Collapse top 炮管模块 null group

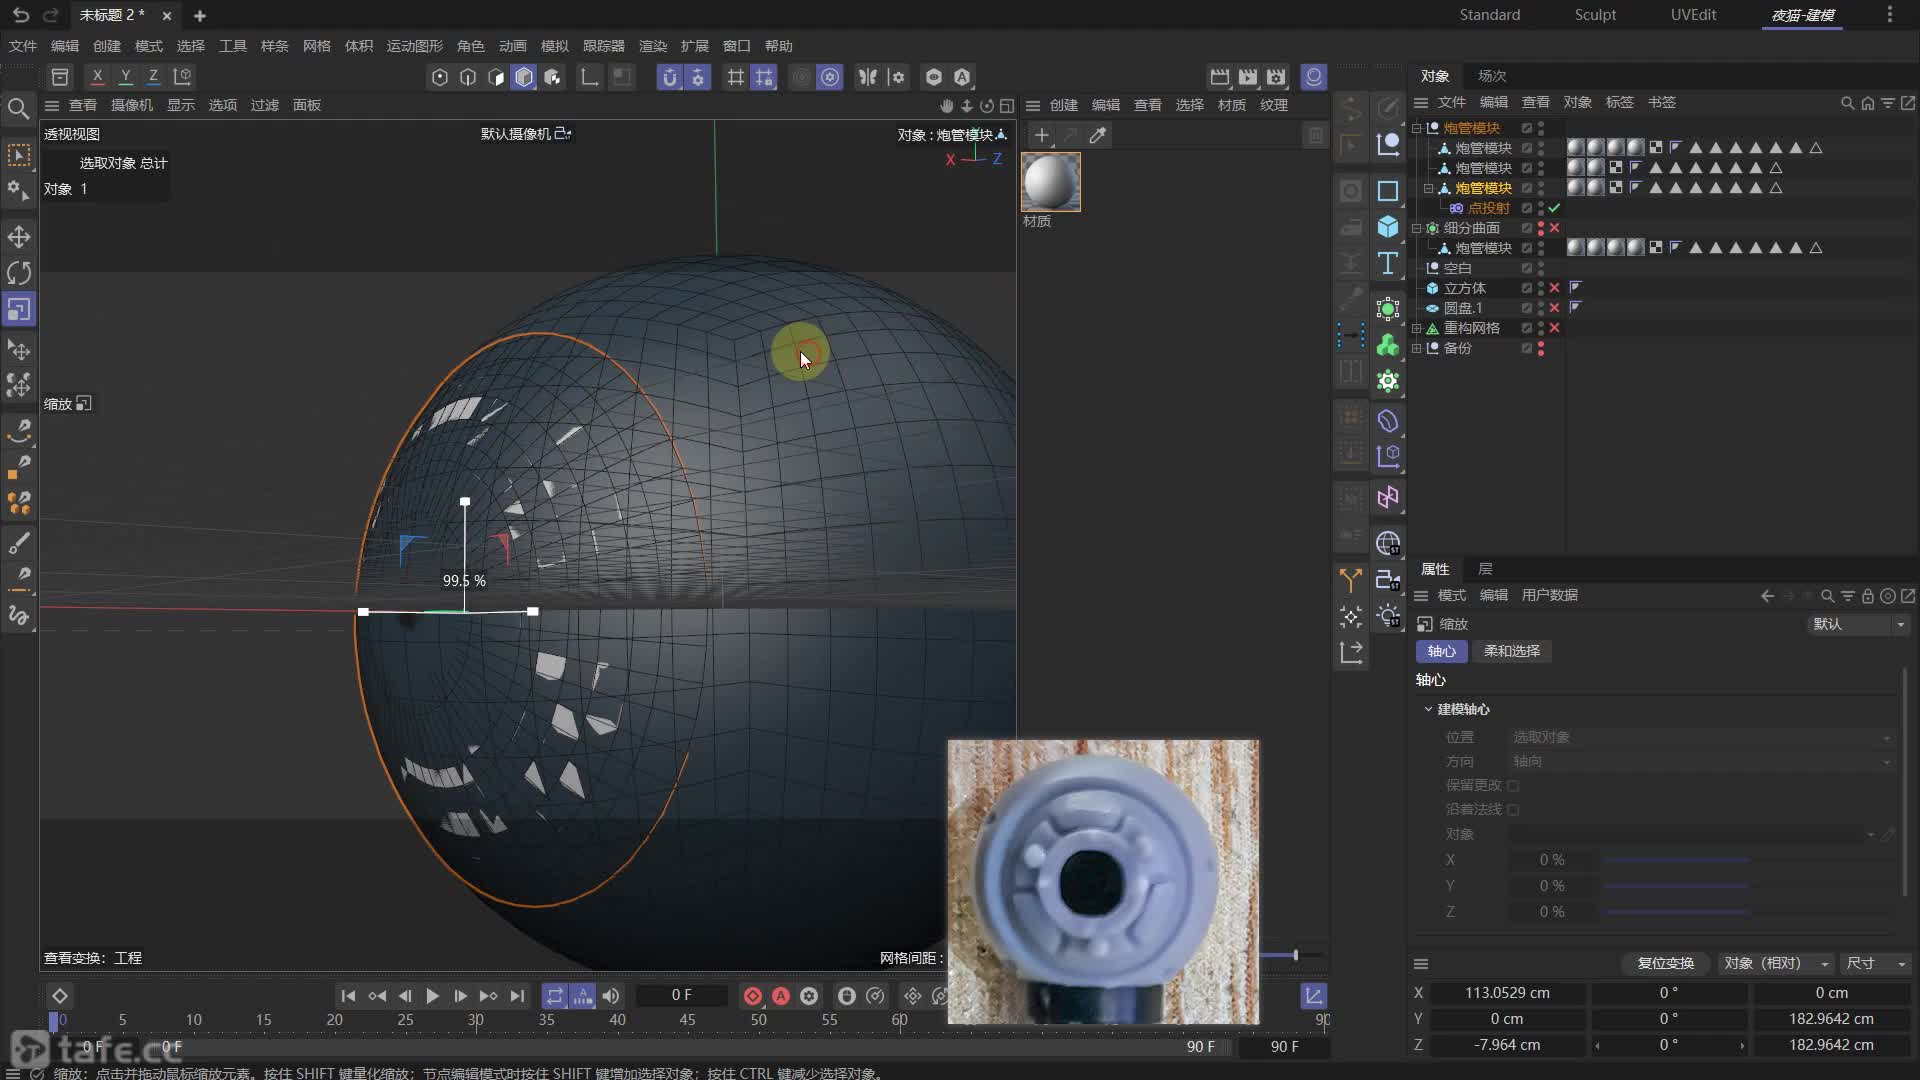point(1416,128)
